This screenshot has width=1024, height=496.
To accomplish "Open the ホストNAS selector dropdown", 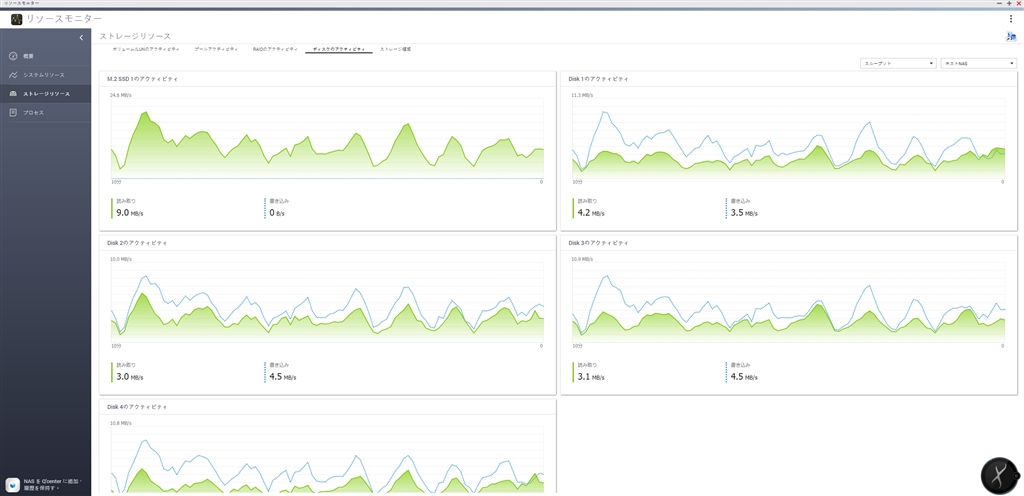I will [x=978, y=63].
